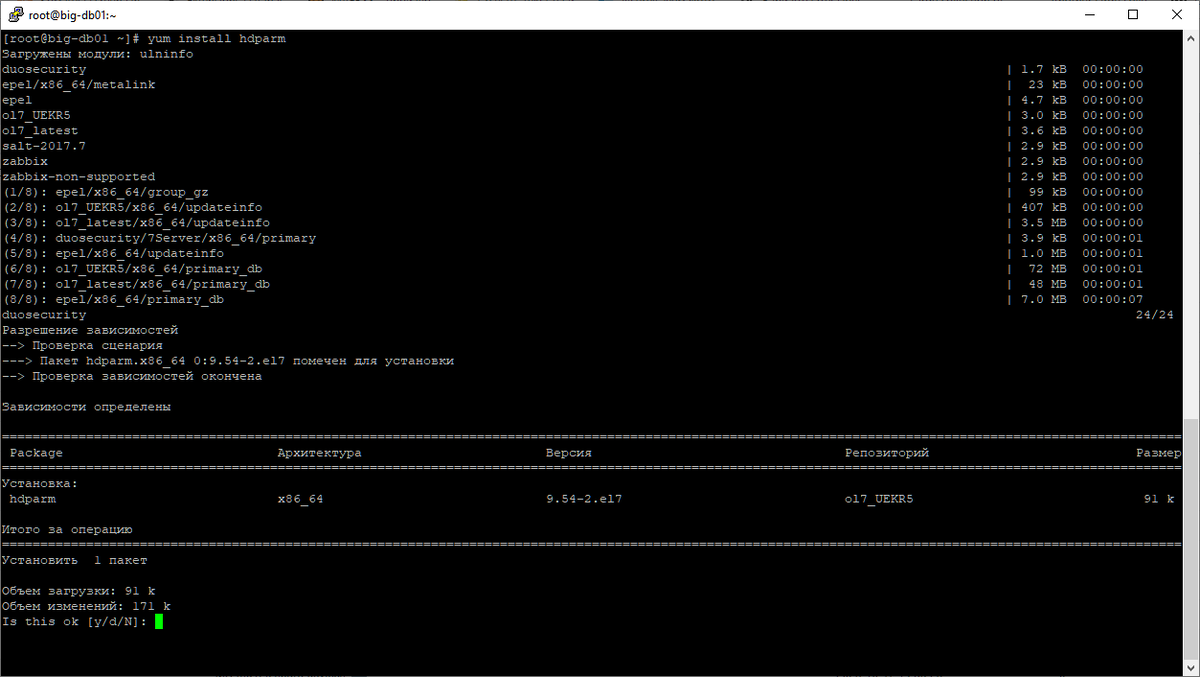This screenshot has width=1200, height=677.
Task: Click the 'duosecurity' repo line at top
Action: [44, 69]
